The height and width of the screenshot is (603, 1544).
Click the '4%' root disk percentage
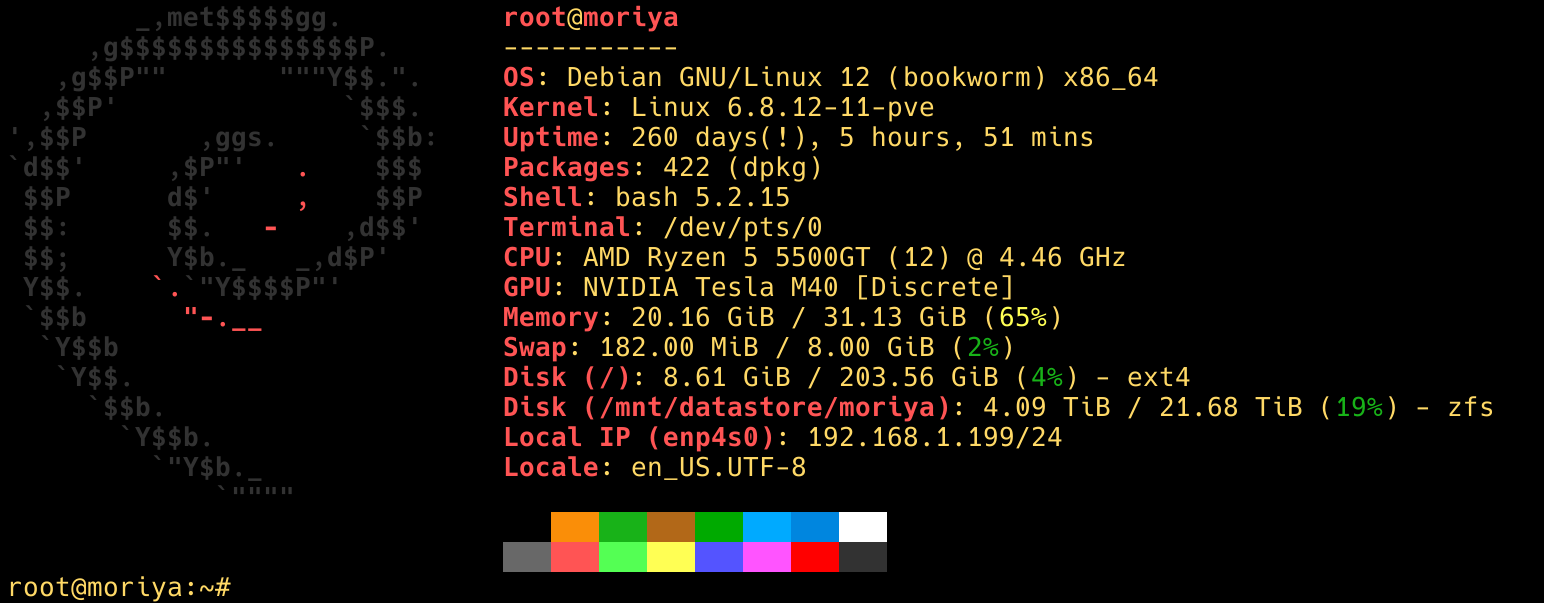[x=1047, y=378]
